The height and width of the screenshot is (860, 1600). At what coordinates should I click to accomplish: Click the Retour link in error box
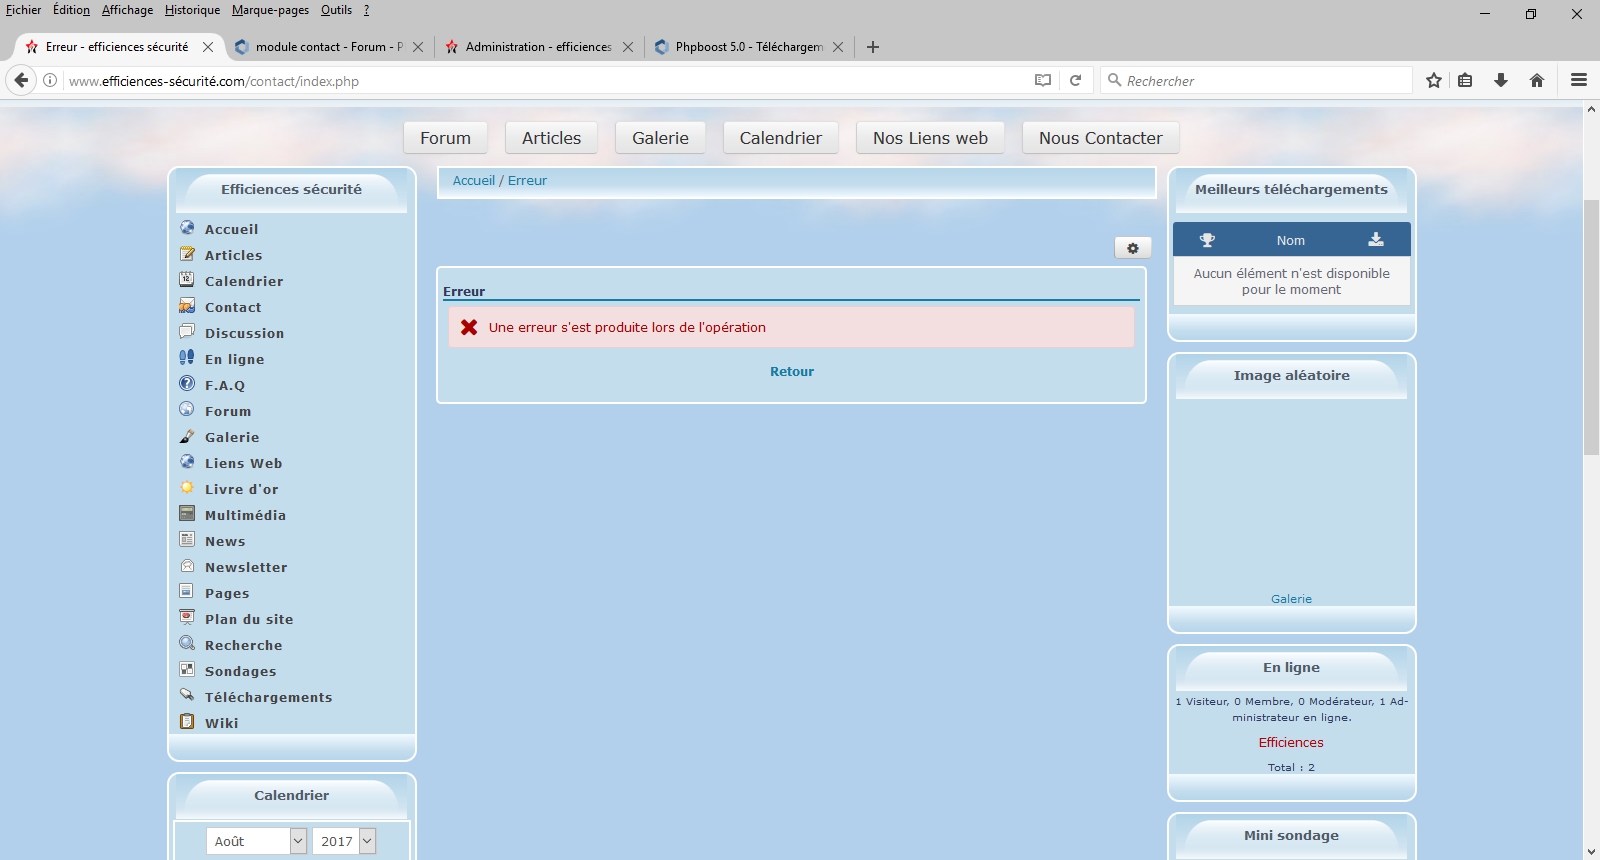(791, 371)
